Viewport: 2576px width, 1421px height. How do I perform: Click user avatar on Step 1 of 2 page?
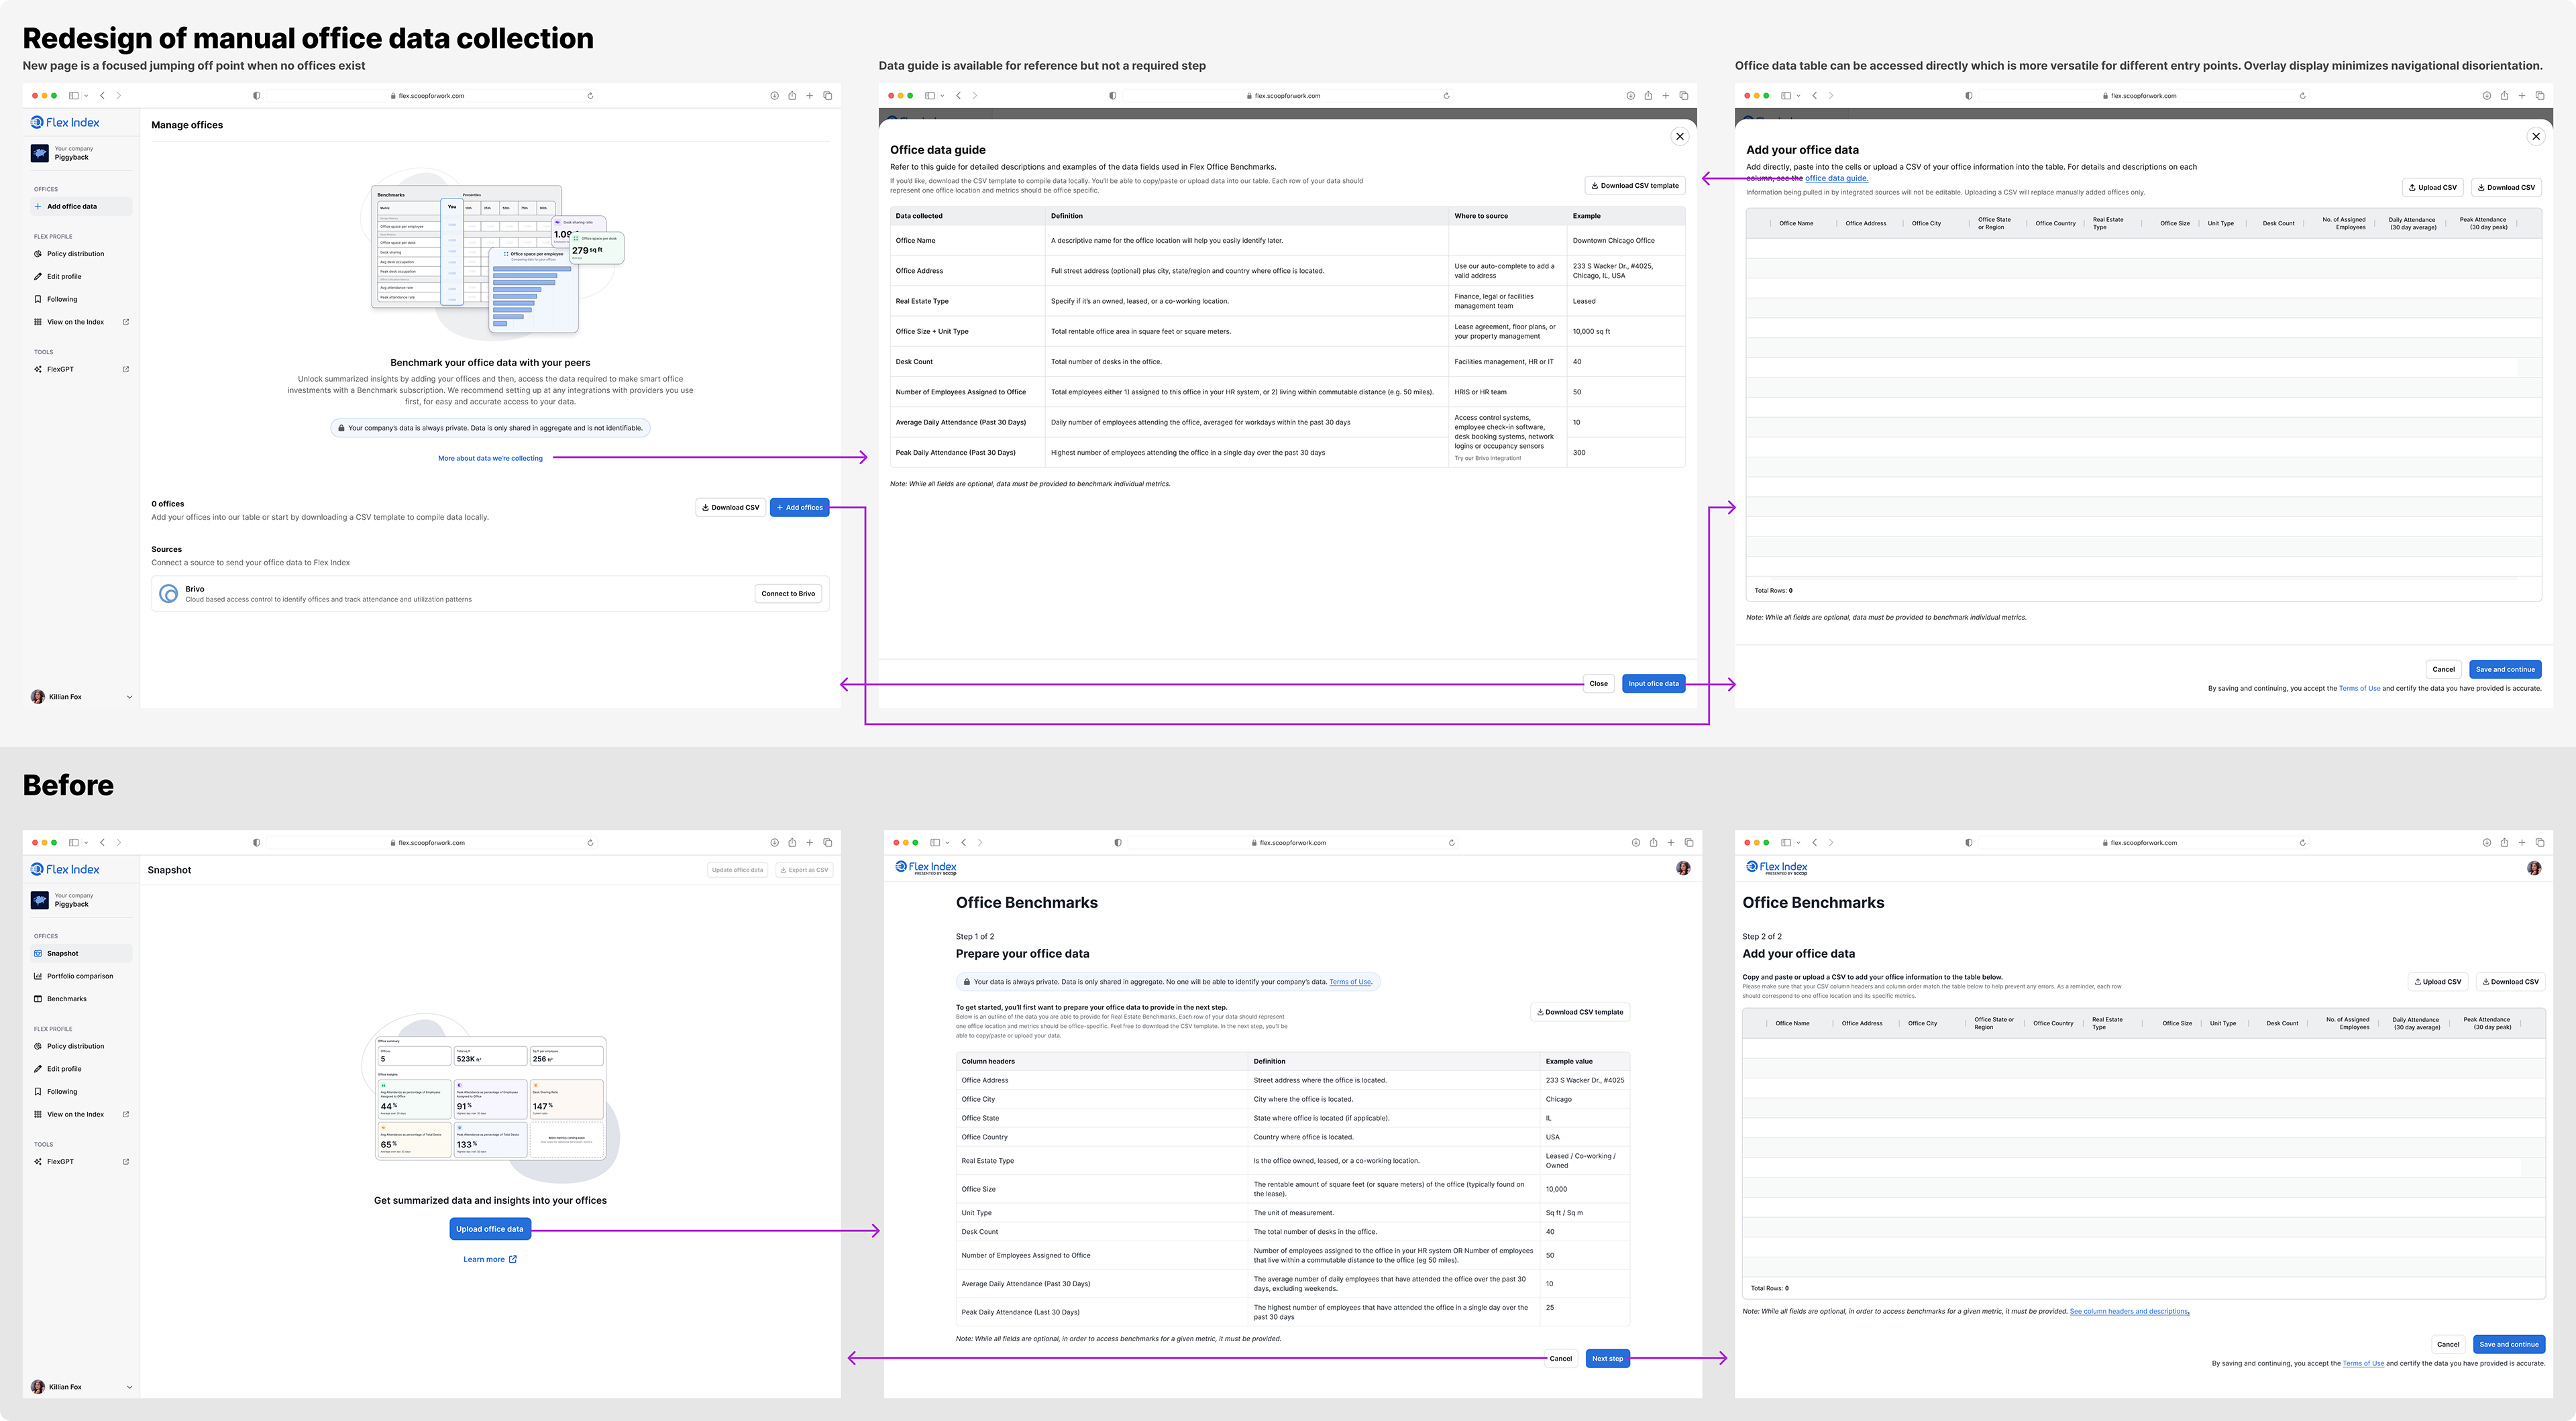pos(1683,868)
